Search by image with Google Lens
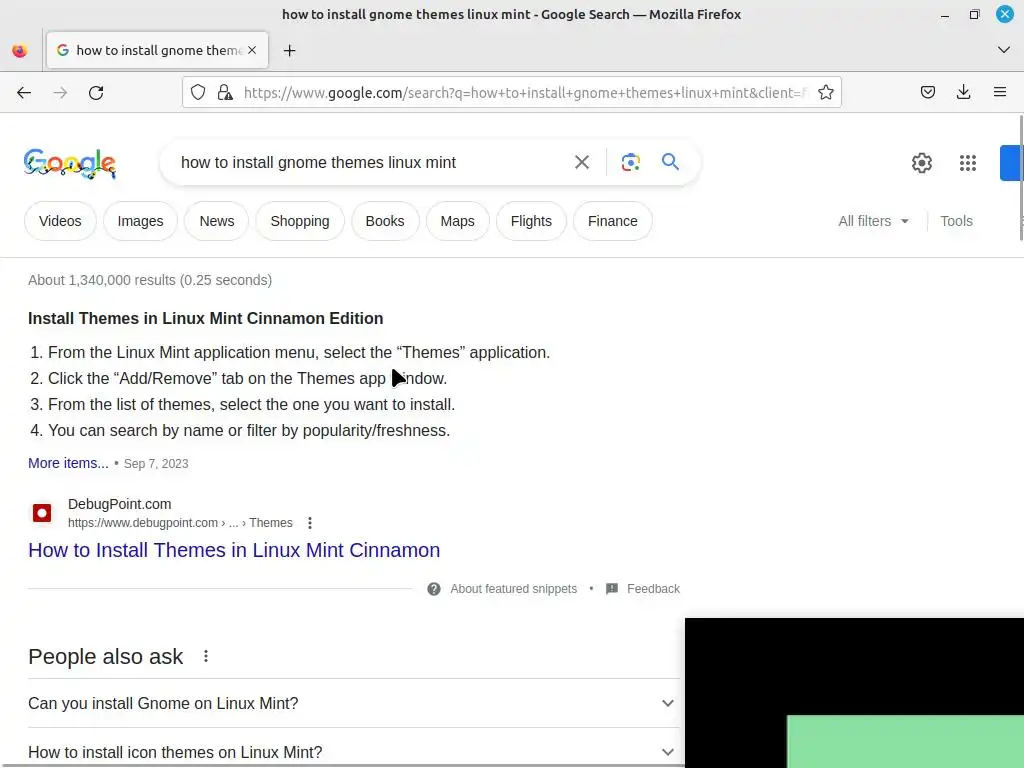1024x768 pixels. 630,162
